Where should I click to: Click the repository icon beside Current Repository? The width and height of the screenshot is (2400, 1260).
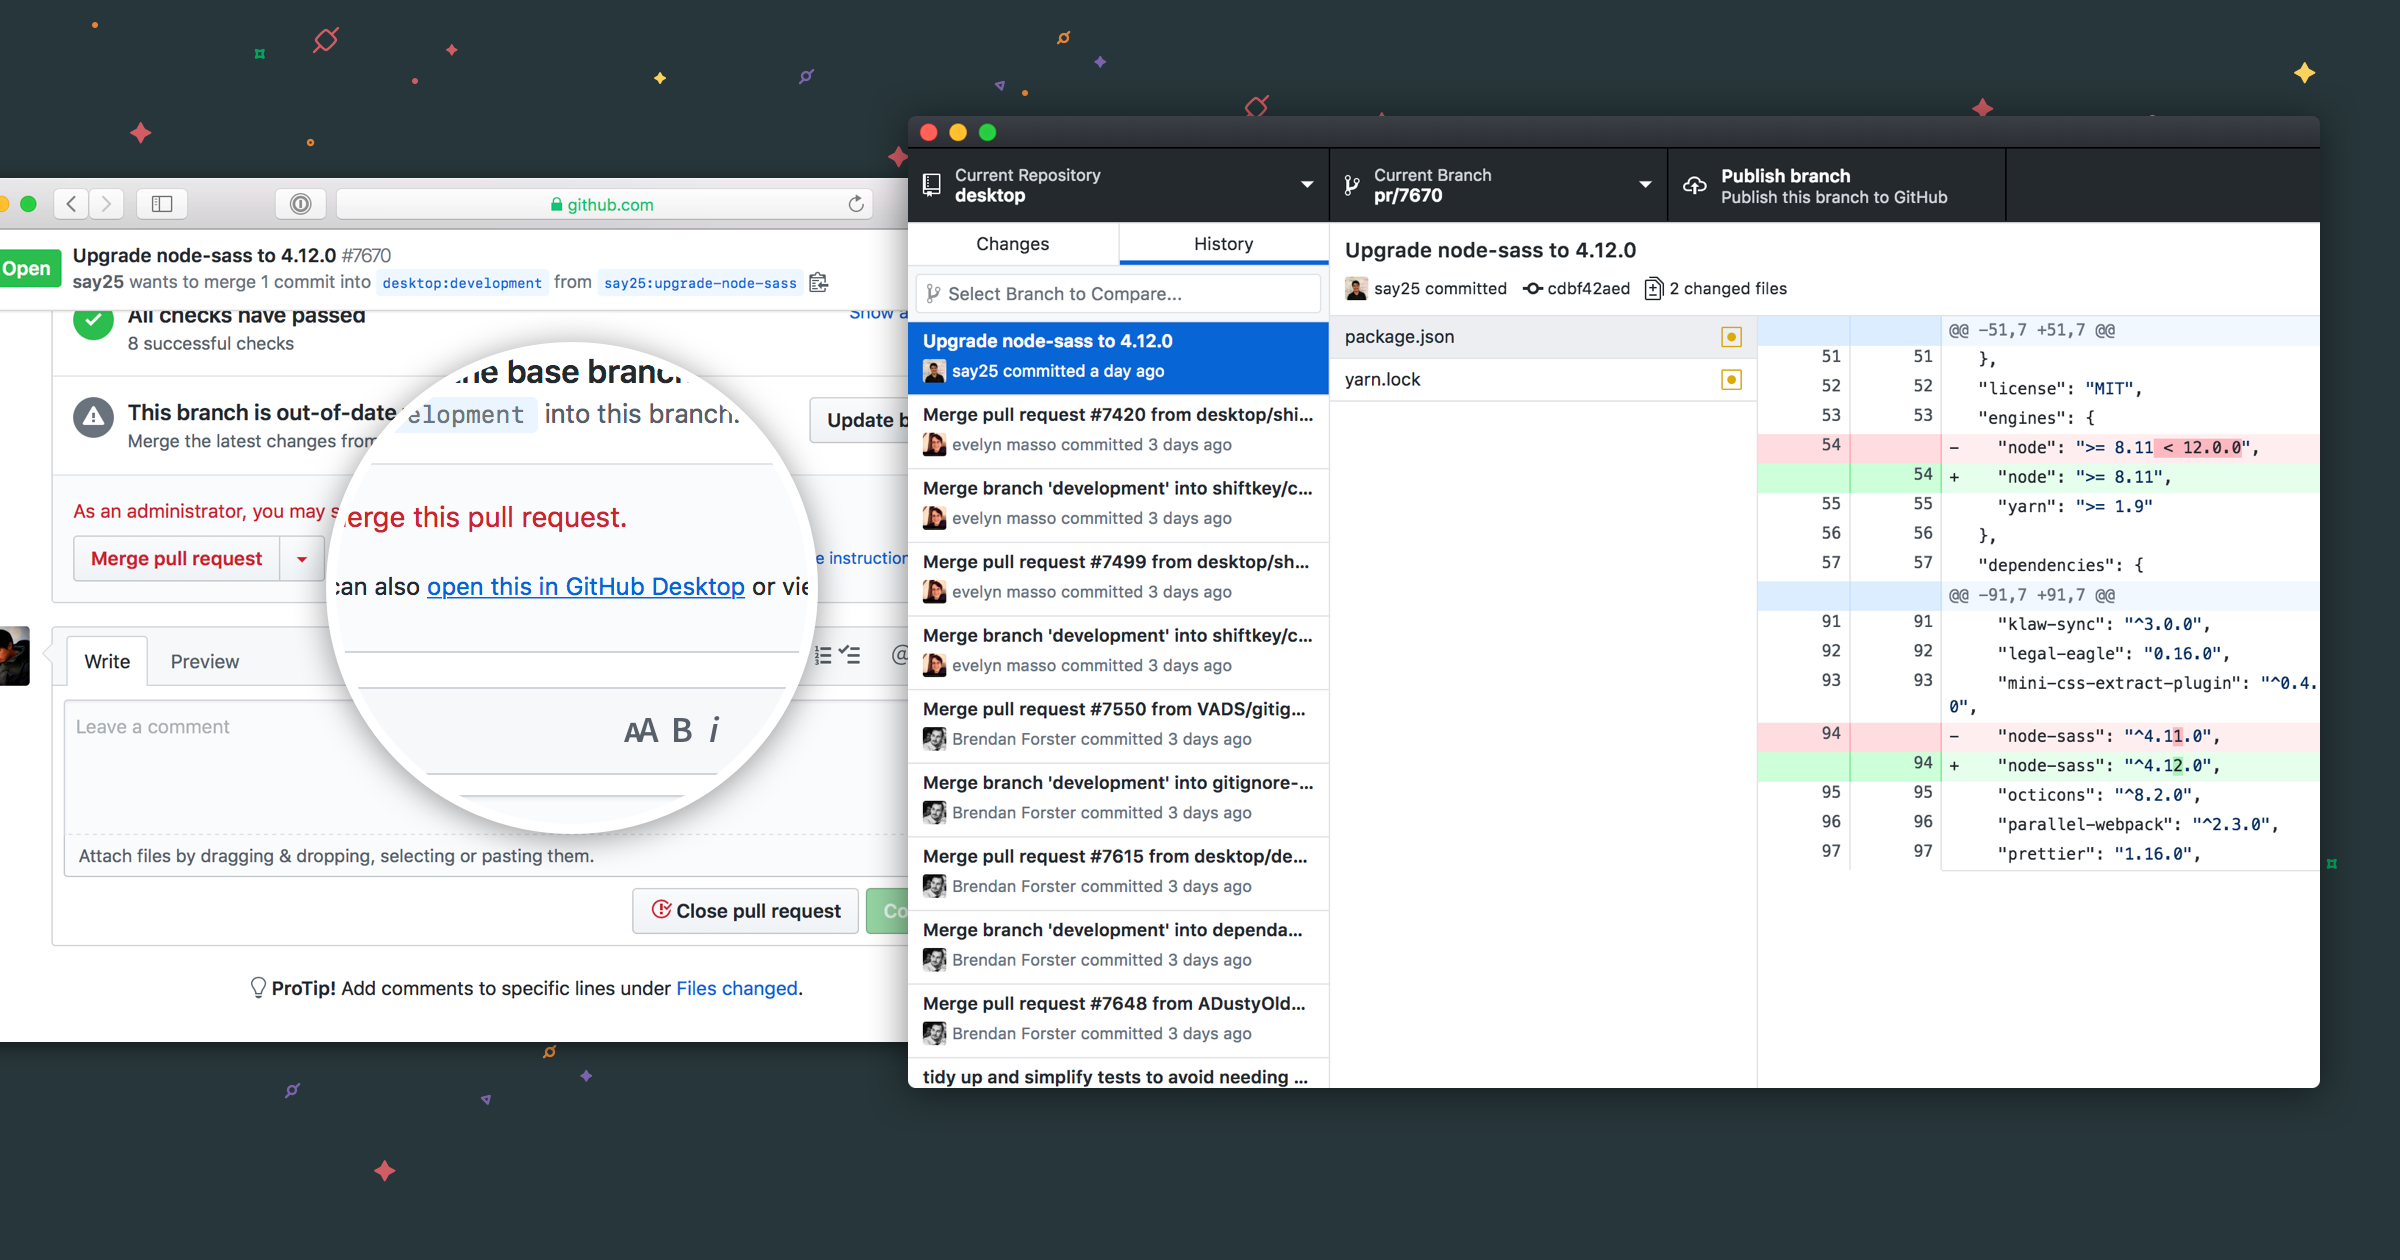pos(932,184)
